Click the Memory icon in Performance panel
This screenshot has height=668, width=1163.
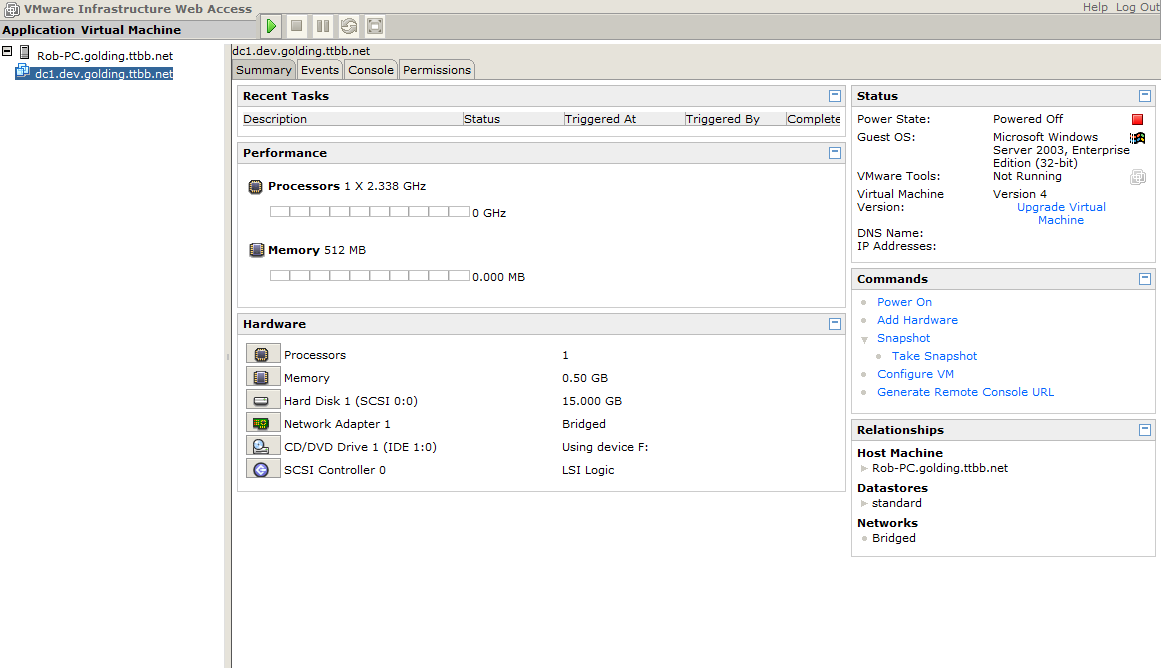(256, 250)
